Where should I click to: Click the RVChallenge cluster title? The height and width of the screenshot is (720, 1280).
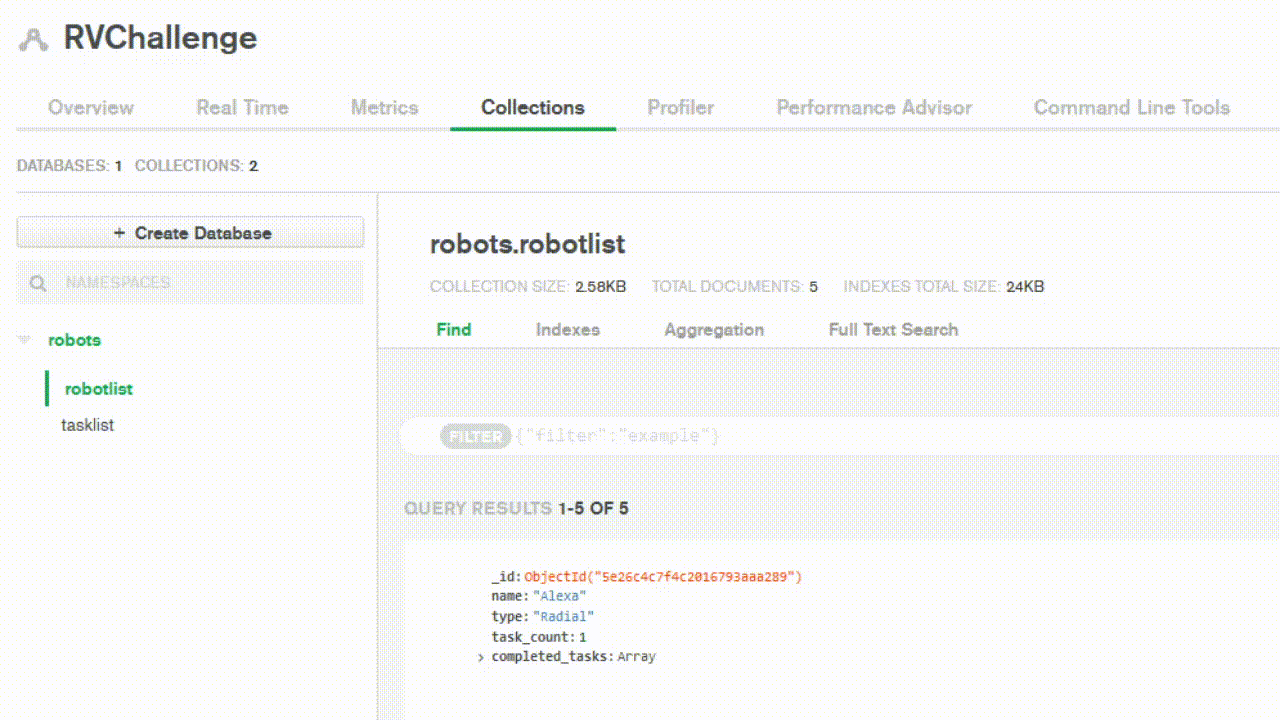160,38
